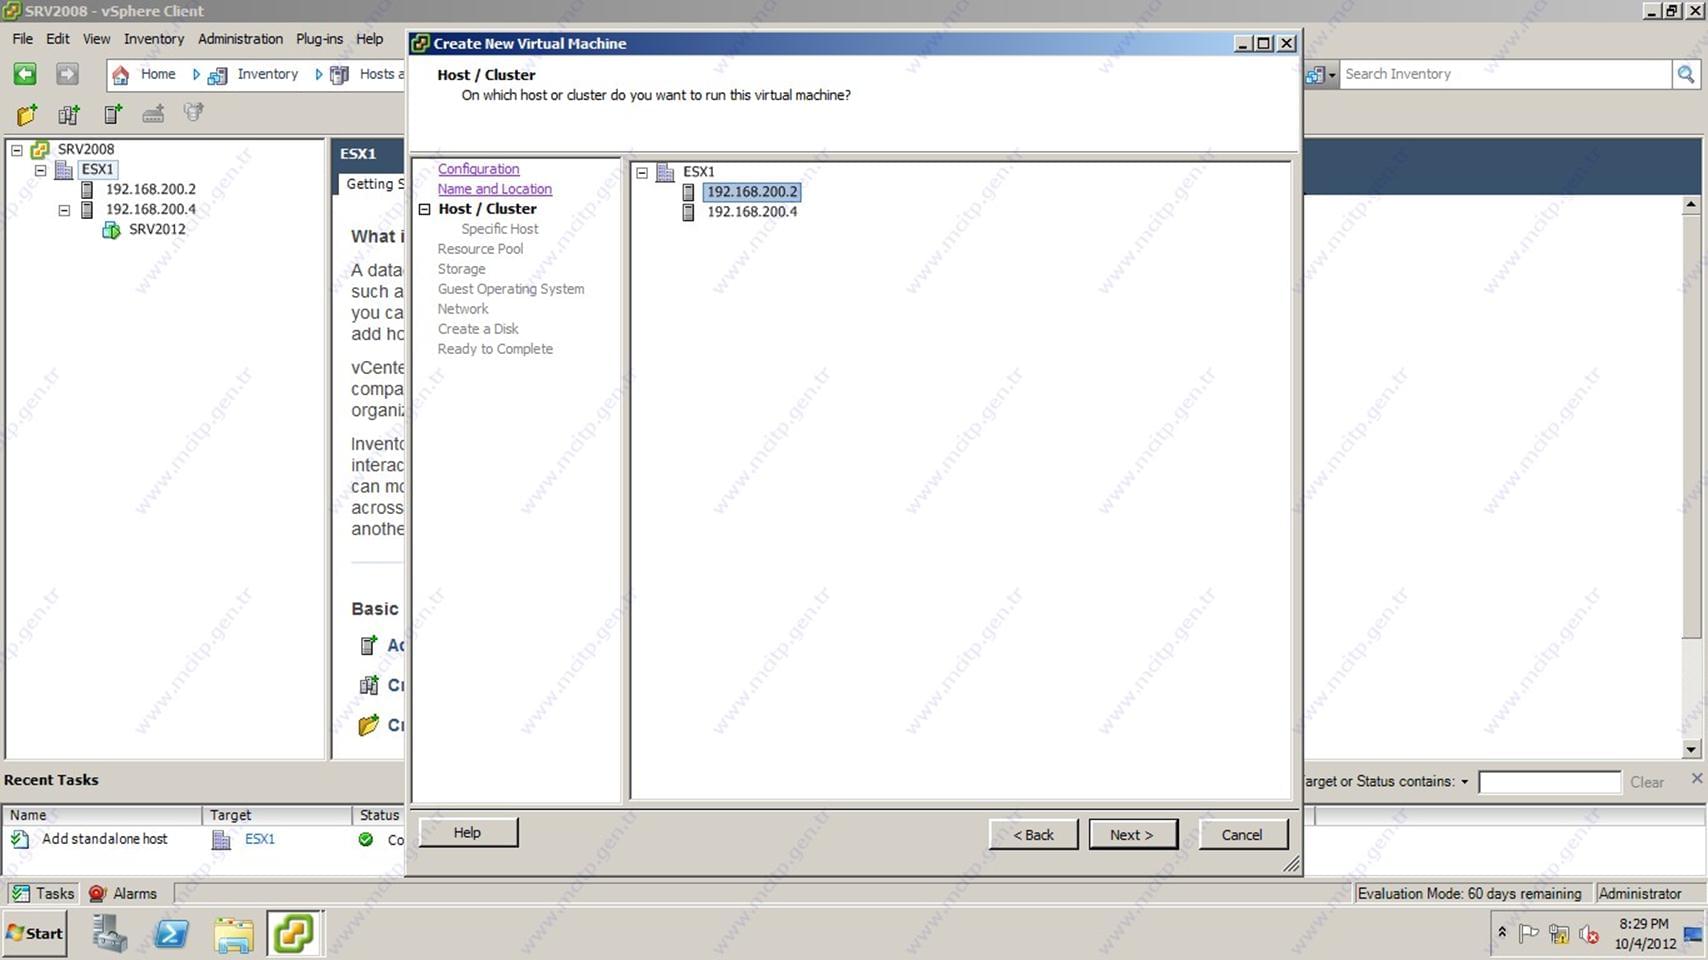
Task: Open search scope dropdown arrow
Action: click(1332, 75)
